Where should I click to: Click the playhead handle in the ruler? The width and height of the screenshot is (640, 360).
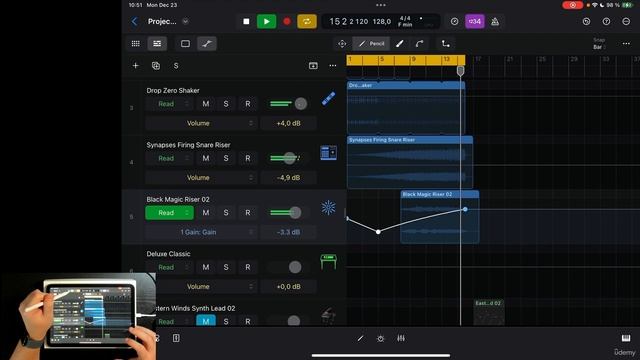460,71
